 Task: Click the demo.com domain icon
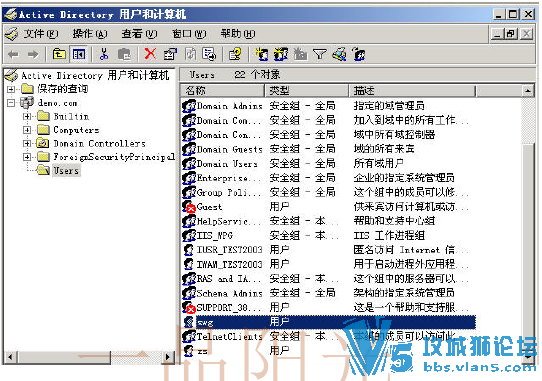pos(27,102)
